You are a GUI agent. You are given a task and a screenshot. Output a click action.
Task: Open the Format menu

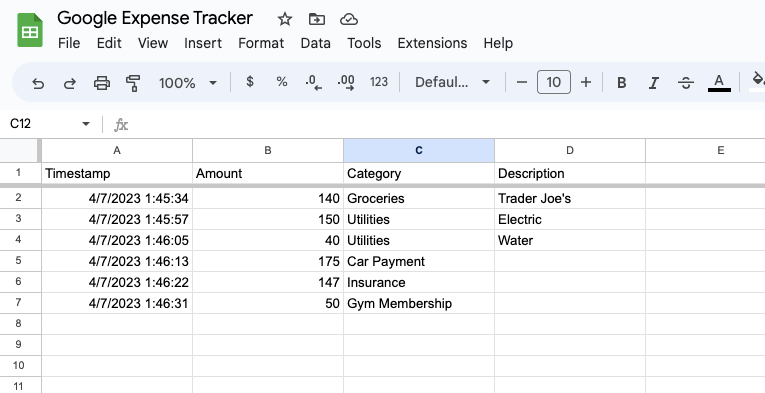pyautogui.click(x=261, y=43)
